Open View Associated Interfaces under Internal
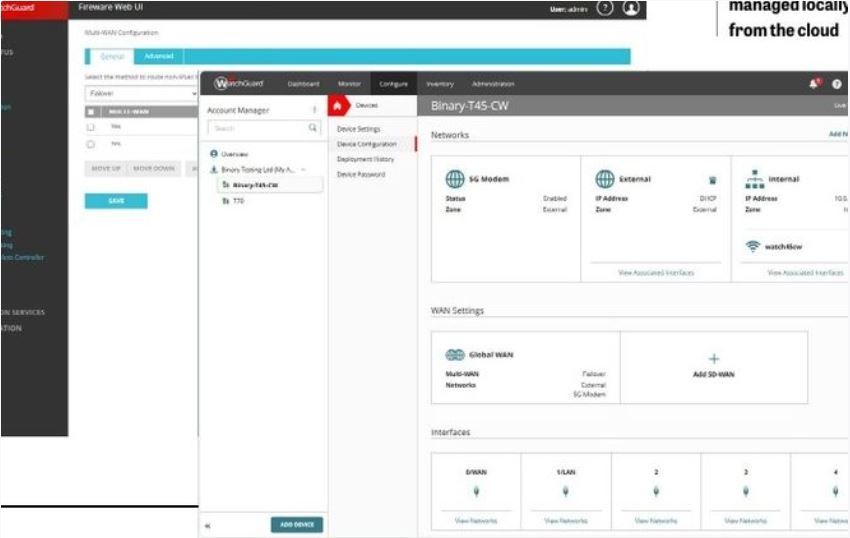The width and height of the screenshot is (850, 538). coord(806,273)
